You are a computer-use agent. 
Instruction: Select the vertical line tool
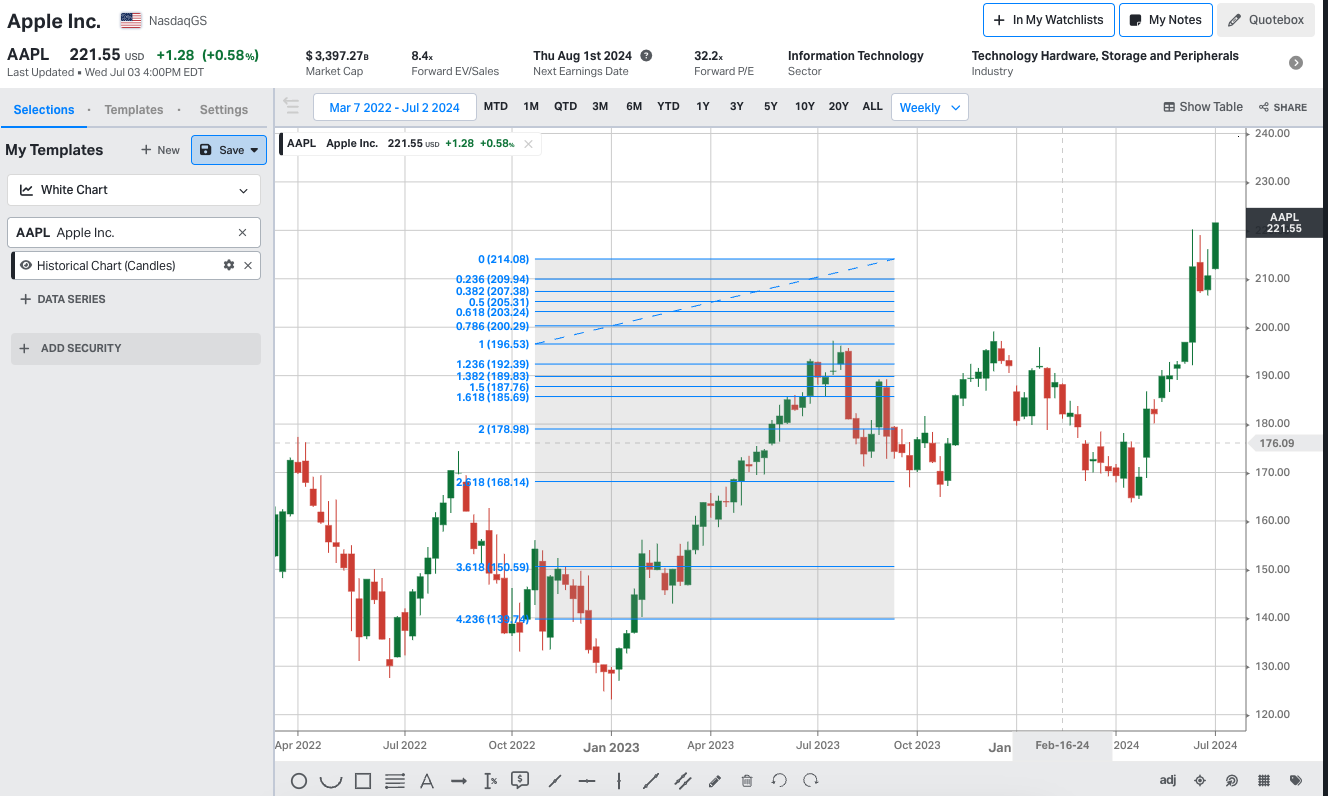(619, 781)
